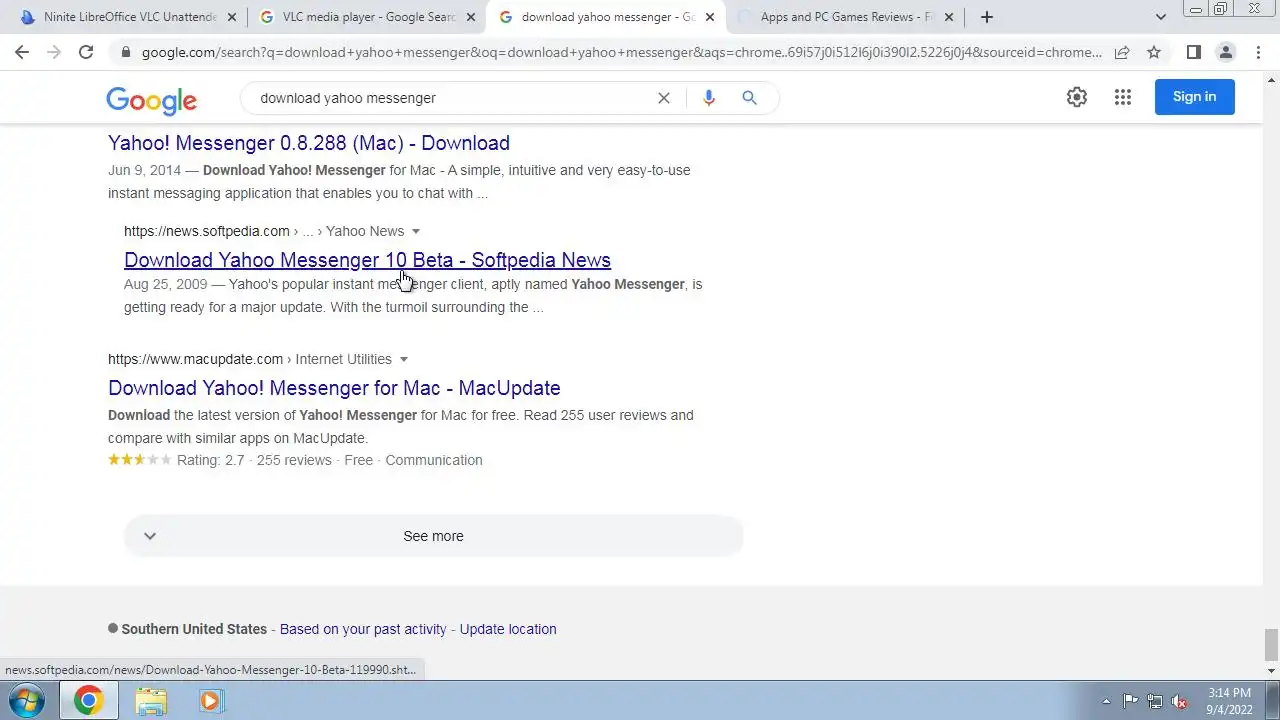The width and height of the screenshot is (1280, 720).
Task: Open Windows Explorer from taskbar
Action: [x=151, y=700]
